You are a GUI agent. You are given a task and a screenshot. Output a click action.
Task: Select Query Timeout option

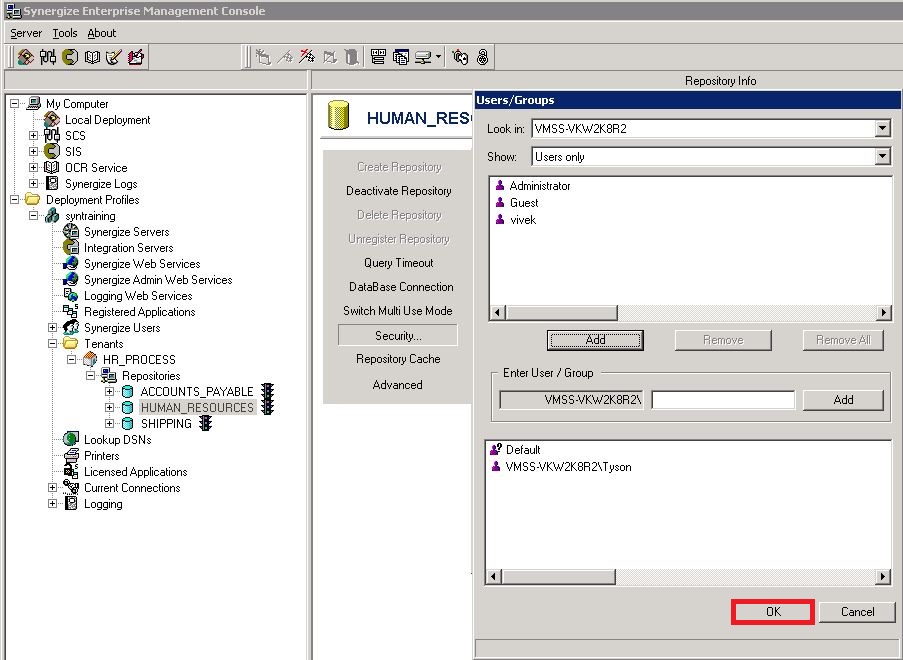399,263
